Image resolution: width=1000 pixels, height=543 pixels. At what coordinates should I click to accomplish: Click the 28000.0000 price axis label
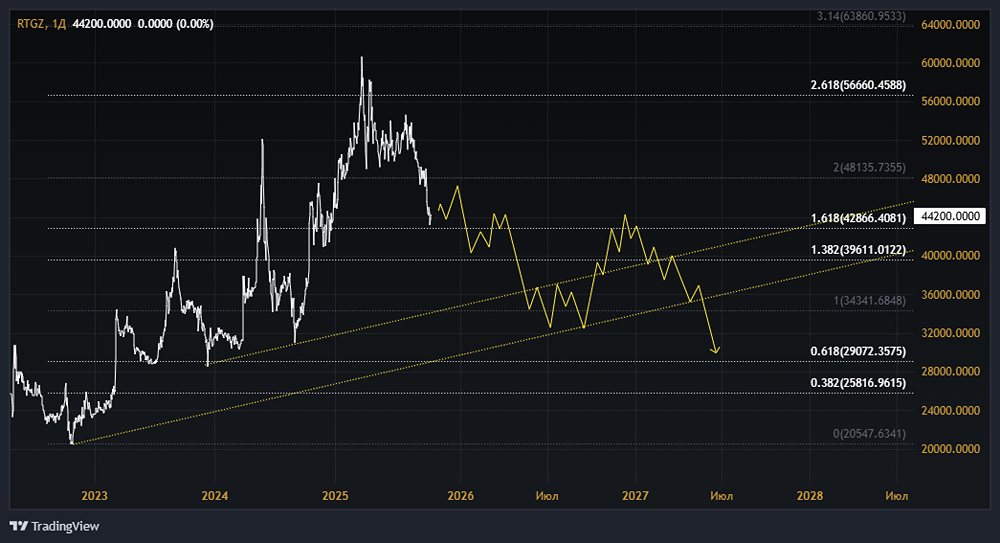[950, 371]
